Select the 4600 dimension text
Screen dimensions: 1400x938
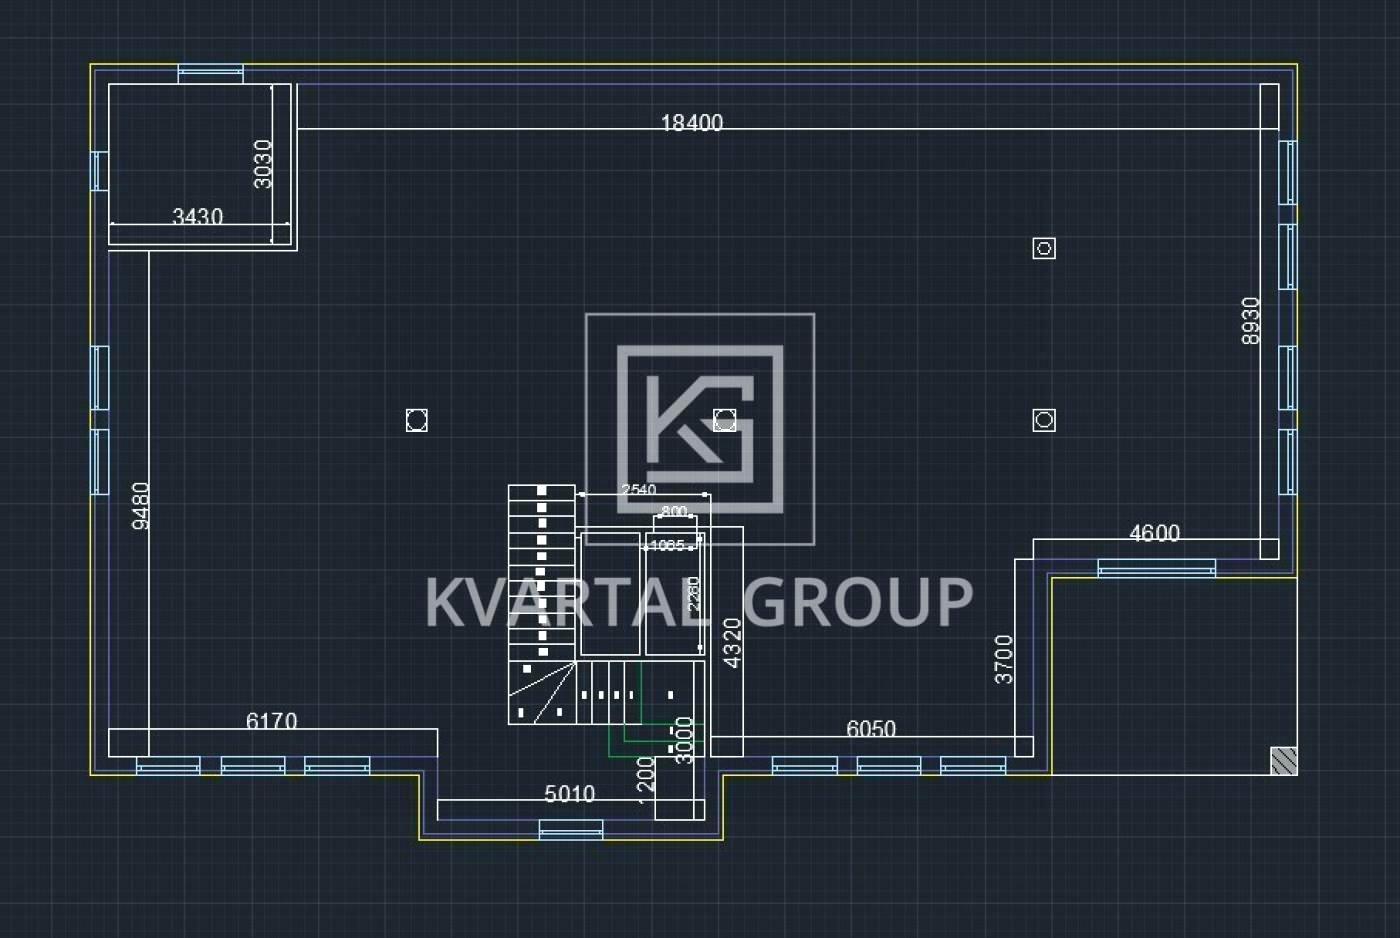[x=1154, y=533]
